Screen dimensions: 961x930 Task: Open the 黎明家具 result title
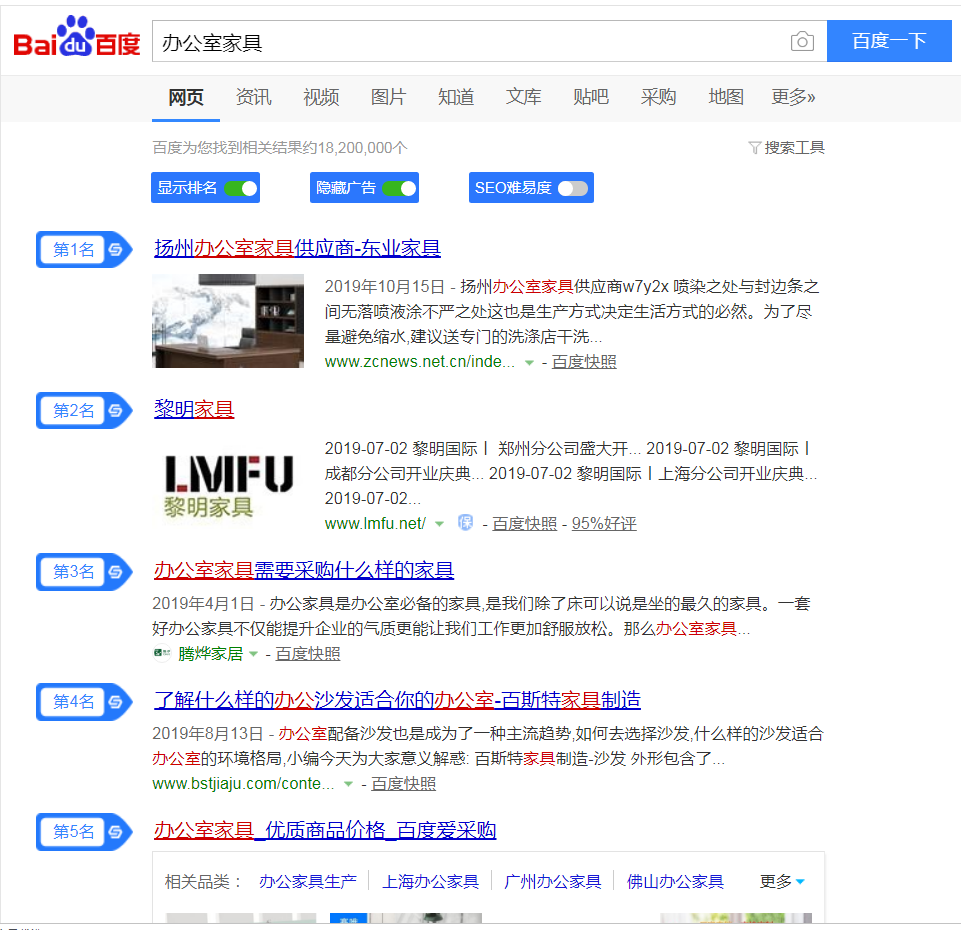(194, 409)
